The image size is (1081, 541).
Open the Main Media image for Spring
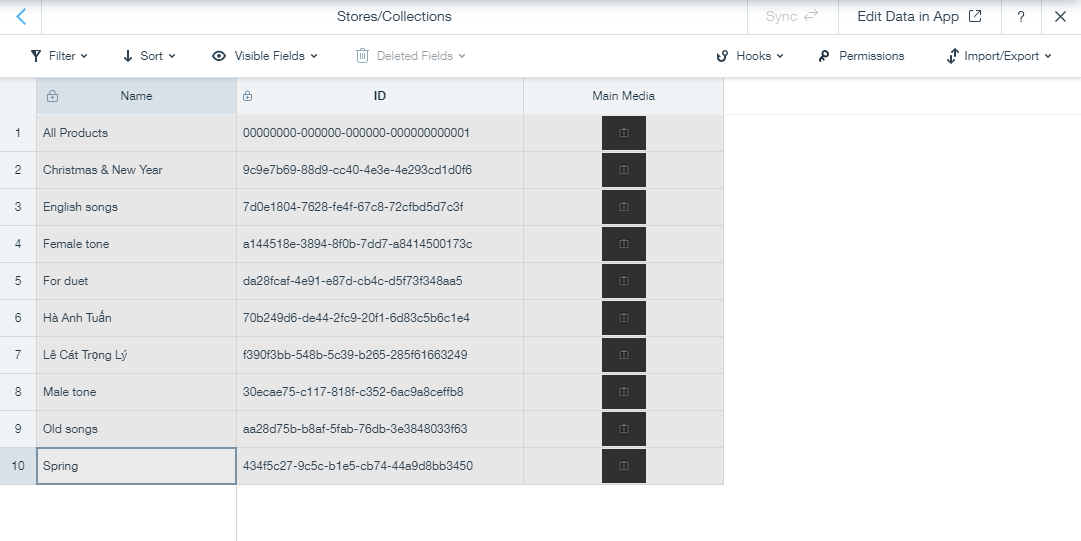coord(624,466)
